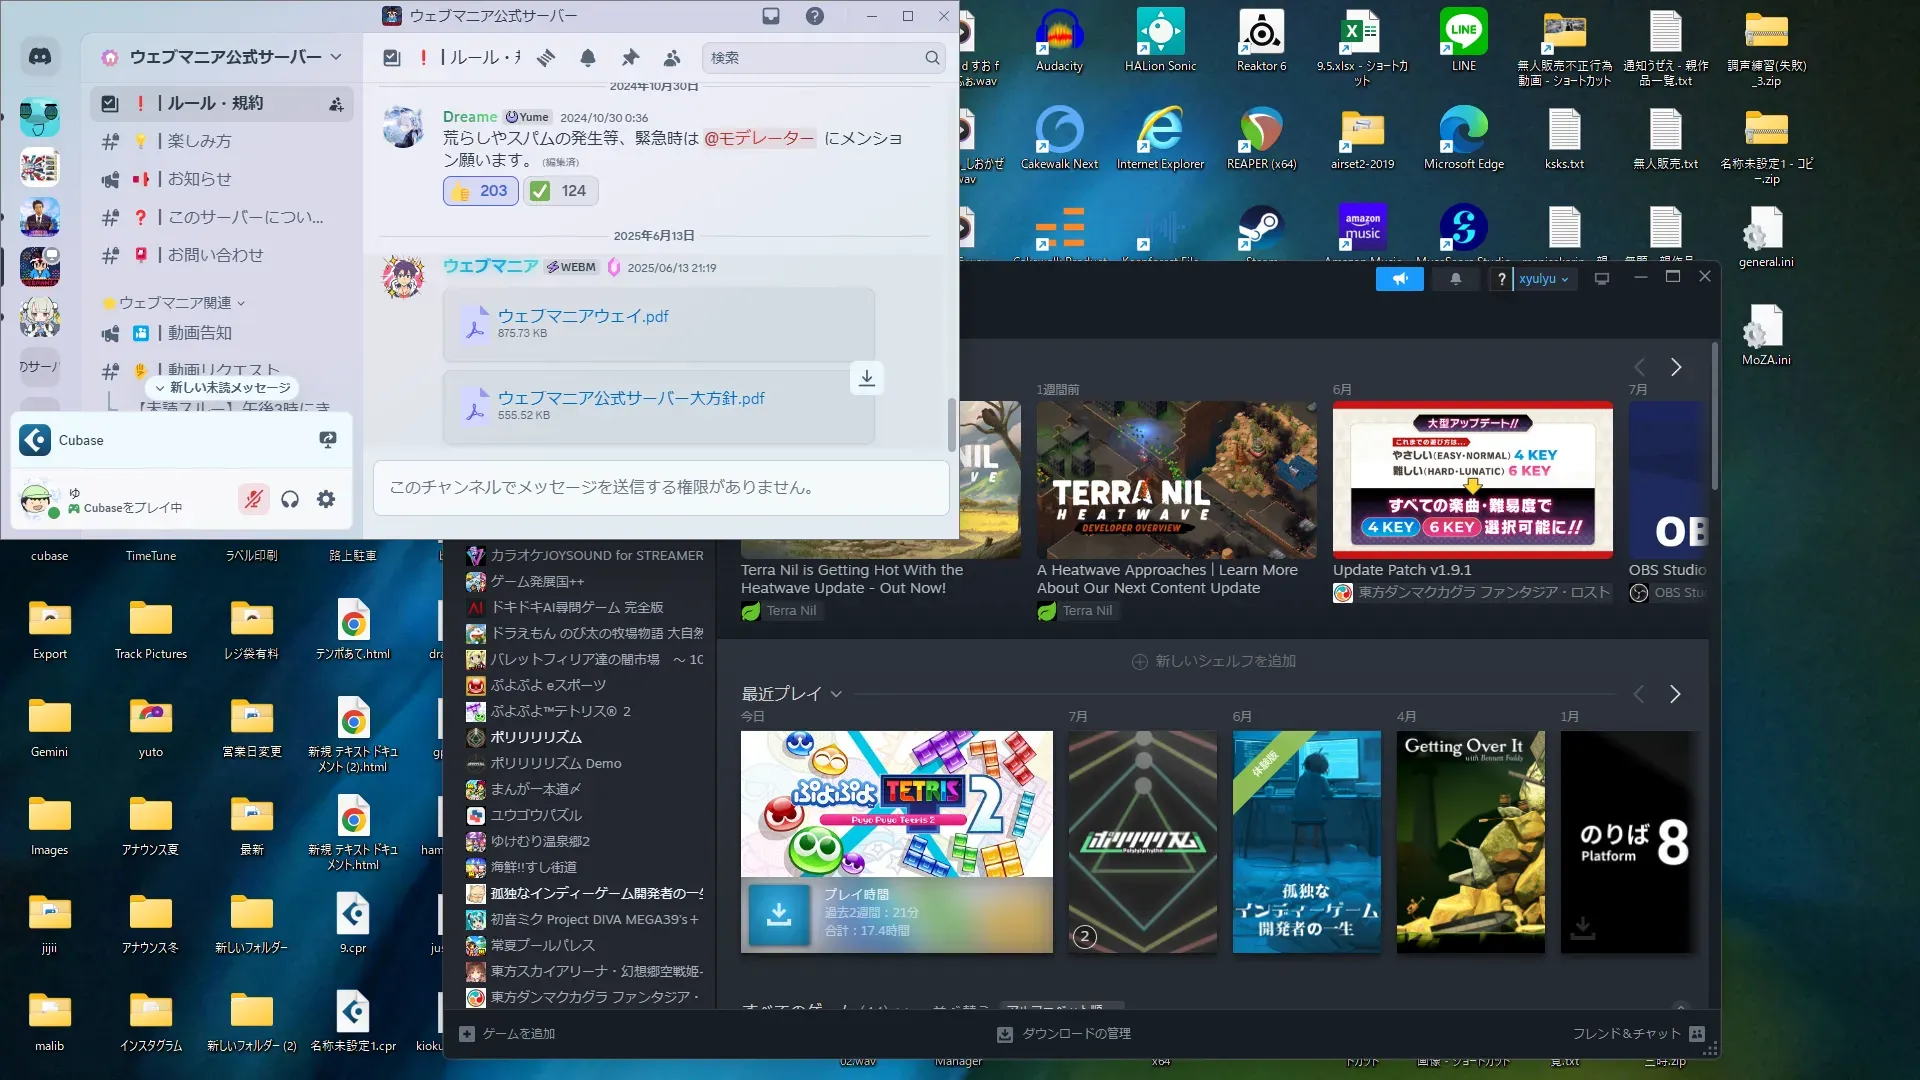Click the Discord 検索 search field
Viewport: 1920px width, 1080px height.
815,58
